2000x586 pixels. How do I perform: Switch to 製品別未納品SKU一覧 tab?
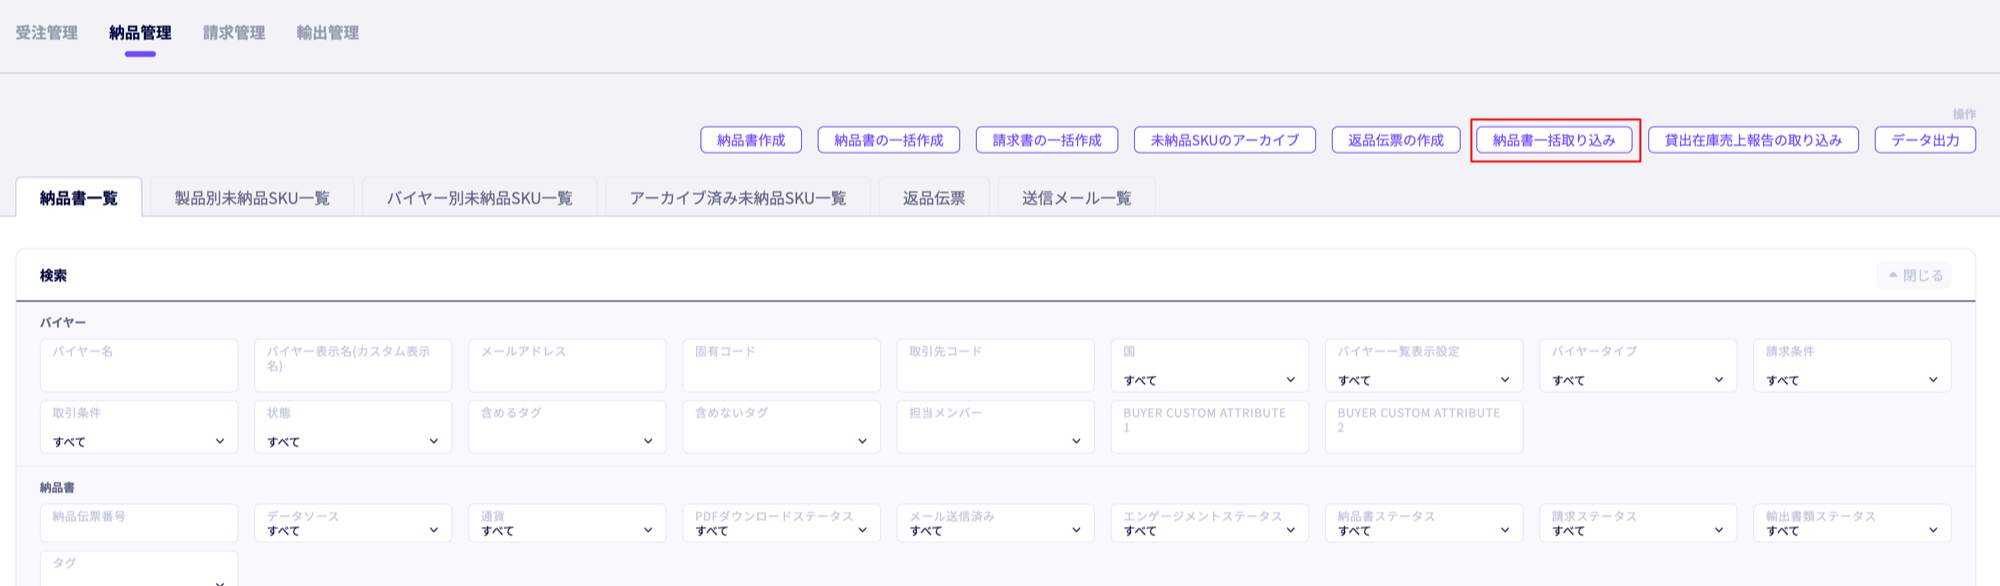[x=252, y=198]
